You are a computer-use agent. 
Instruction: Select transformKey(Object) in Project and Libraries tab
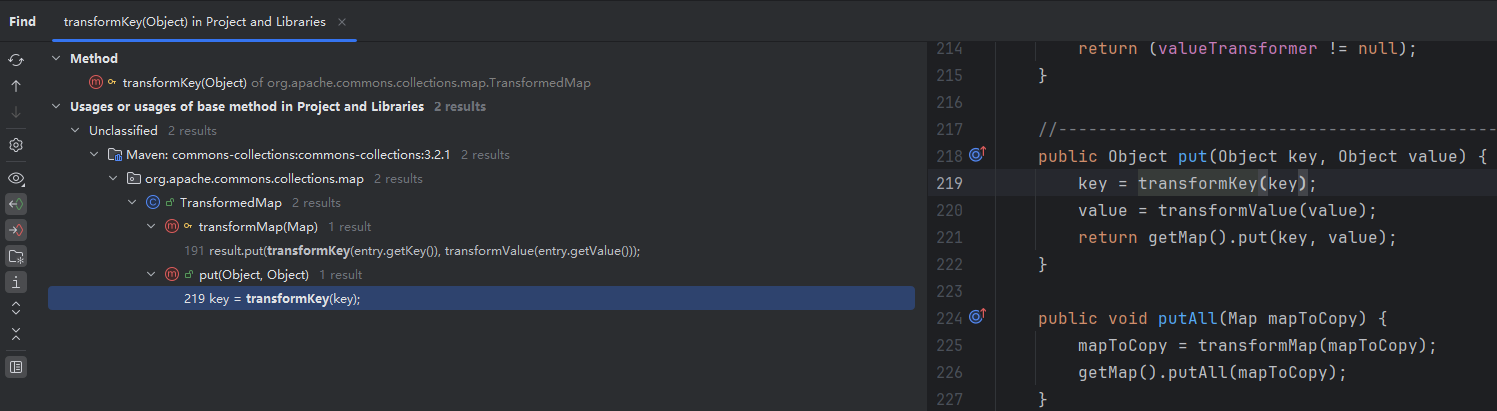194,22
